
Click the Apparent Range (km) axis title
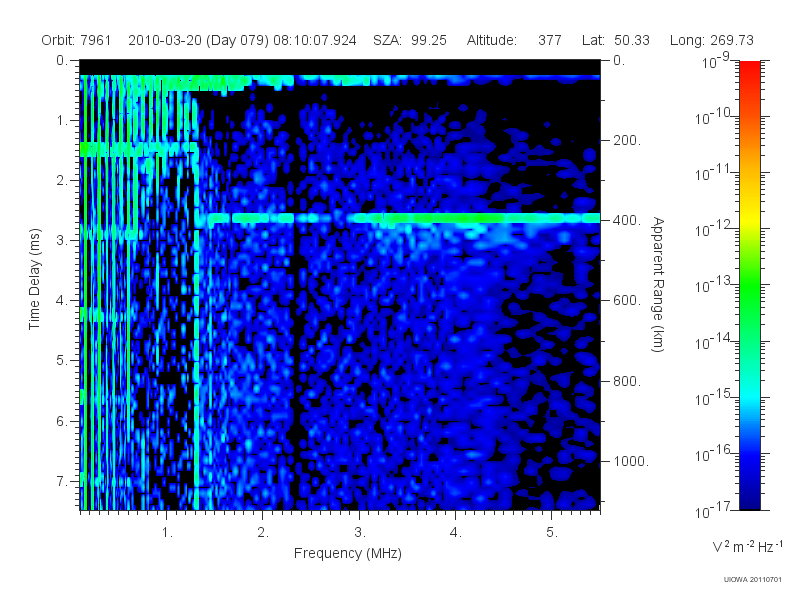658,284
